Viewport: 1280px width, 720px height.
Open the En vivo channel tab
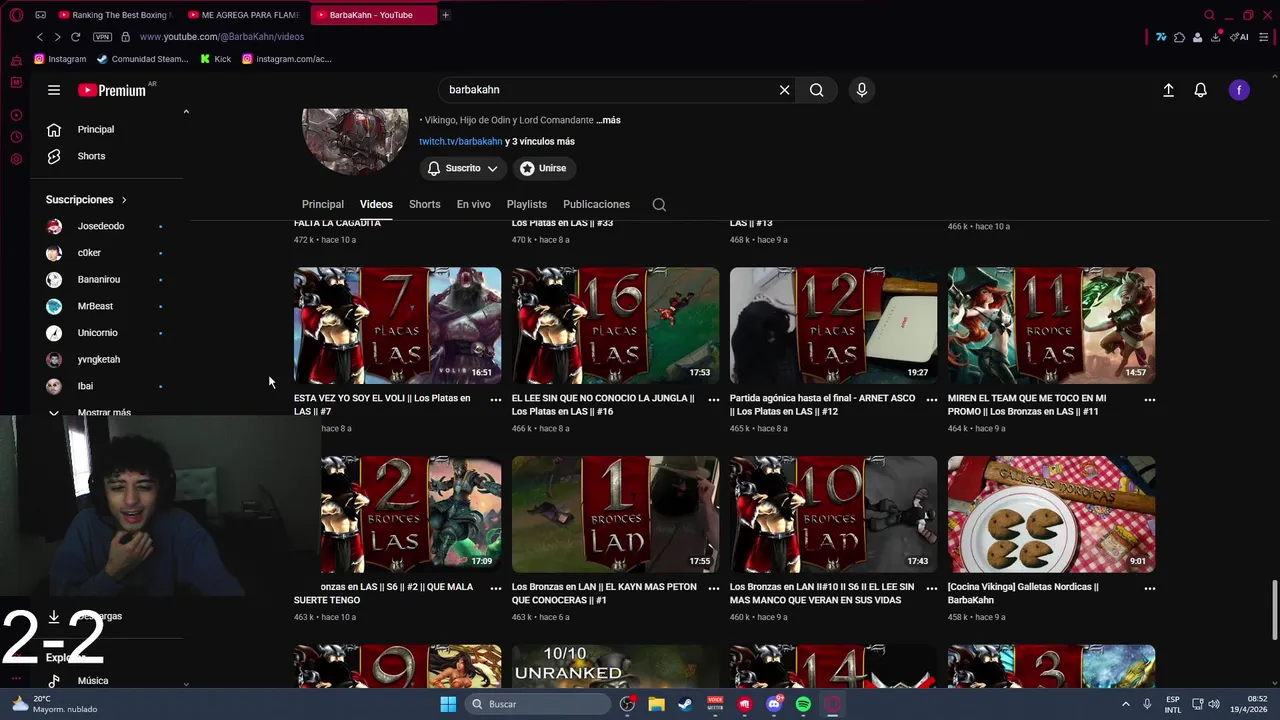click(x=474, y=204)
